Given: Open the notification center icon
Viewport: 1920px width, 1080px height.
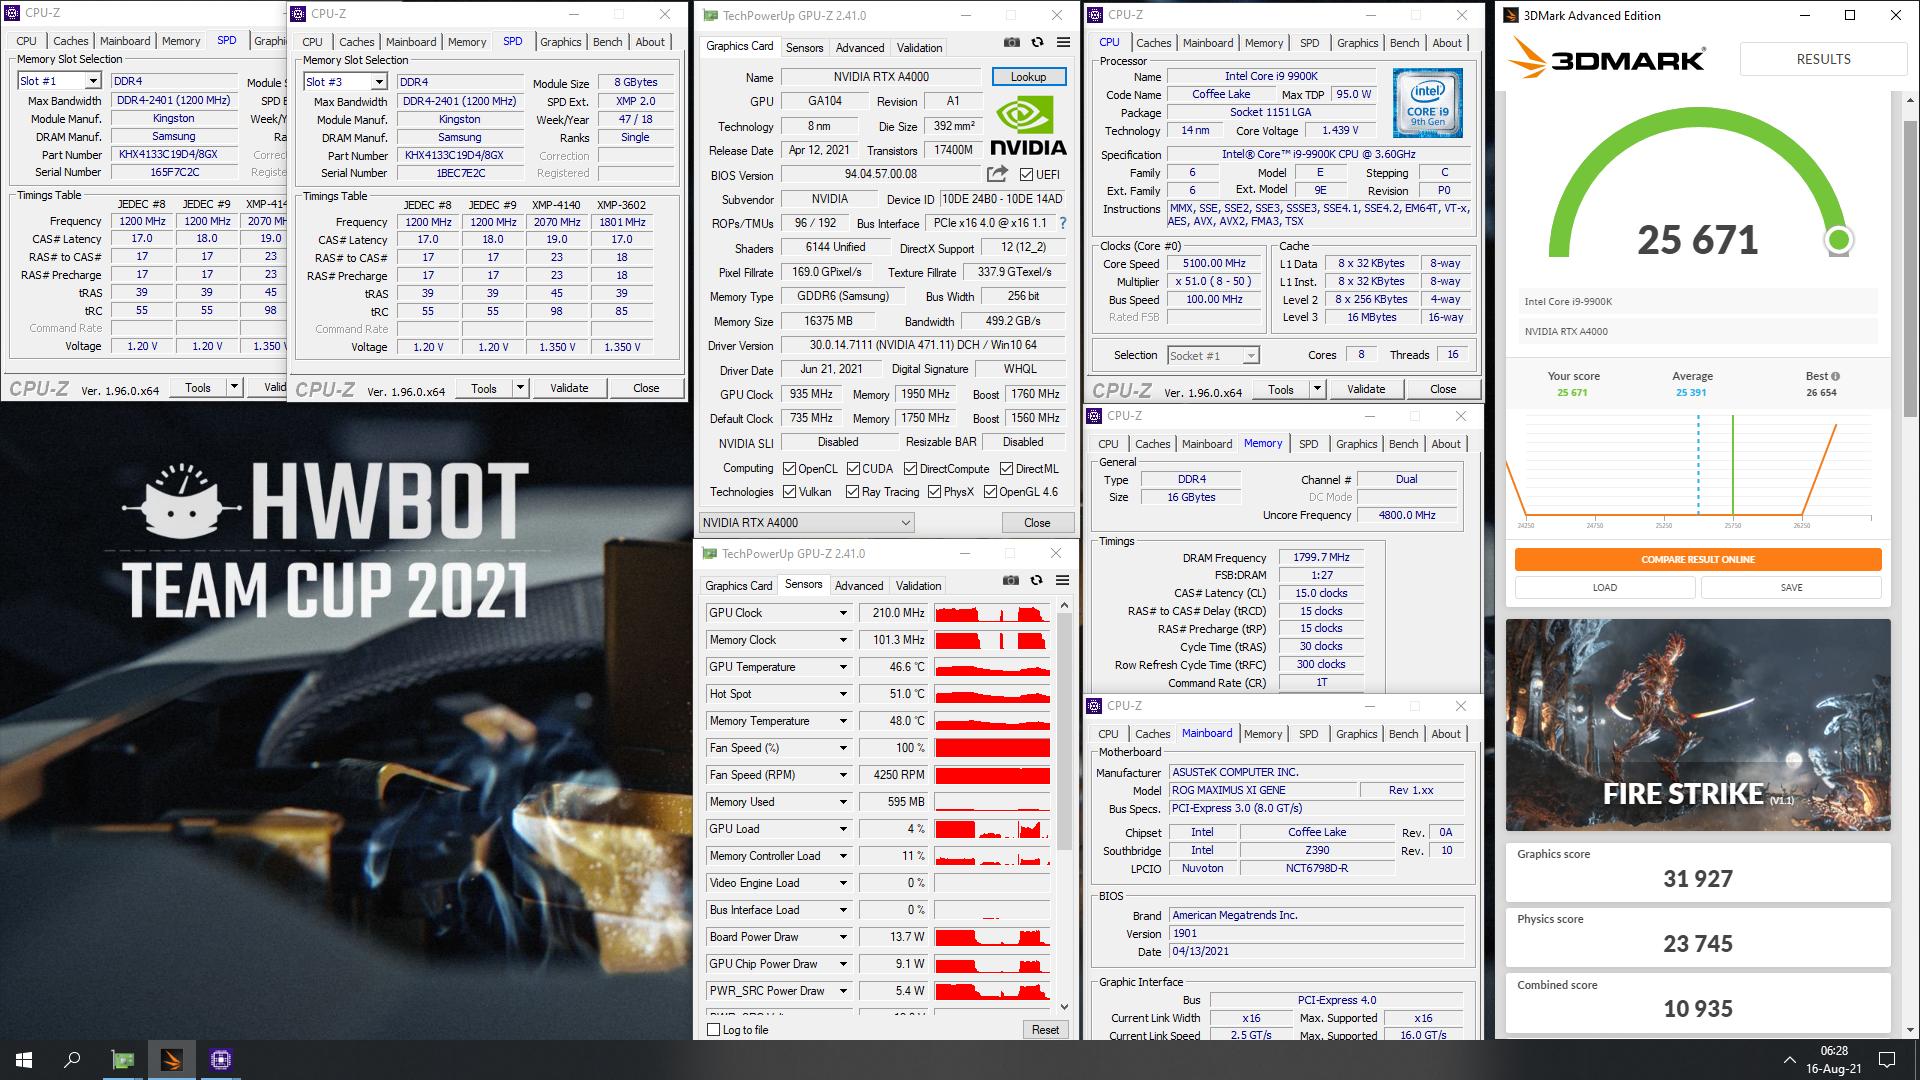Looking at the screenshot, I should coord(1887,1060).
